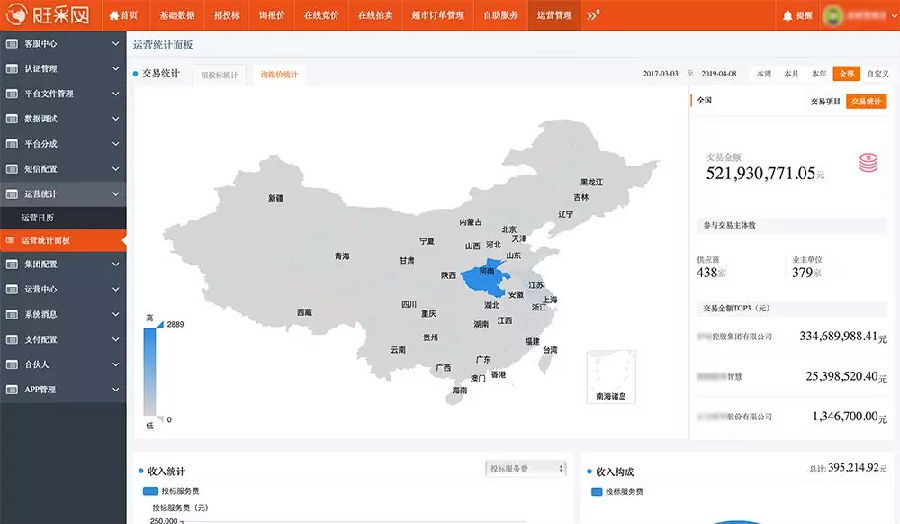Image resolution: width=900 pixels, height=524 pixels.
Task: Click the user avatar in the header
Action: (833, 16)
